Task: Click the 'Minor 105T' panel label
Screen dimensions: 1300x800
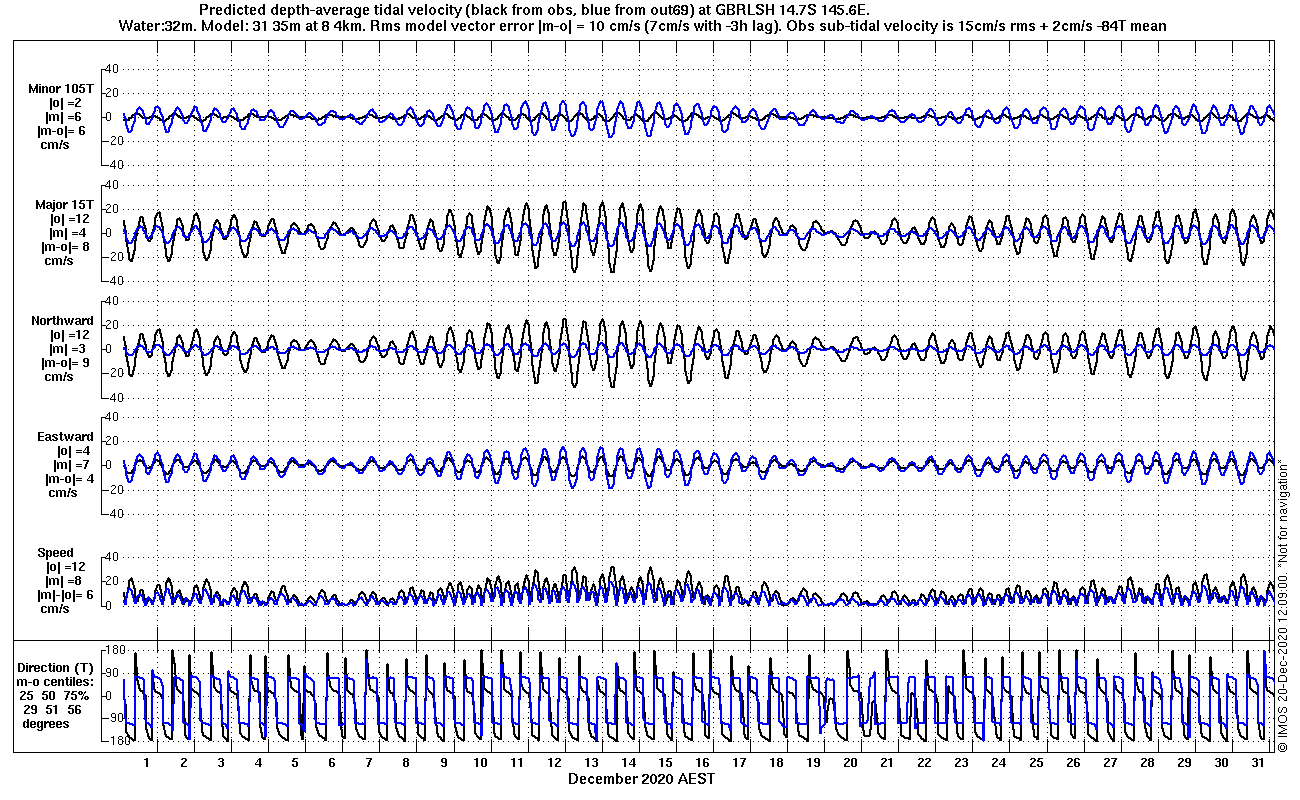Action: 61,89
